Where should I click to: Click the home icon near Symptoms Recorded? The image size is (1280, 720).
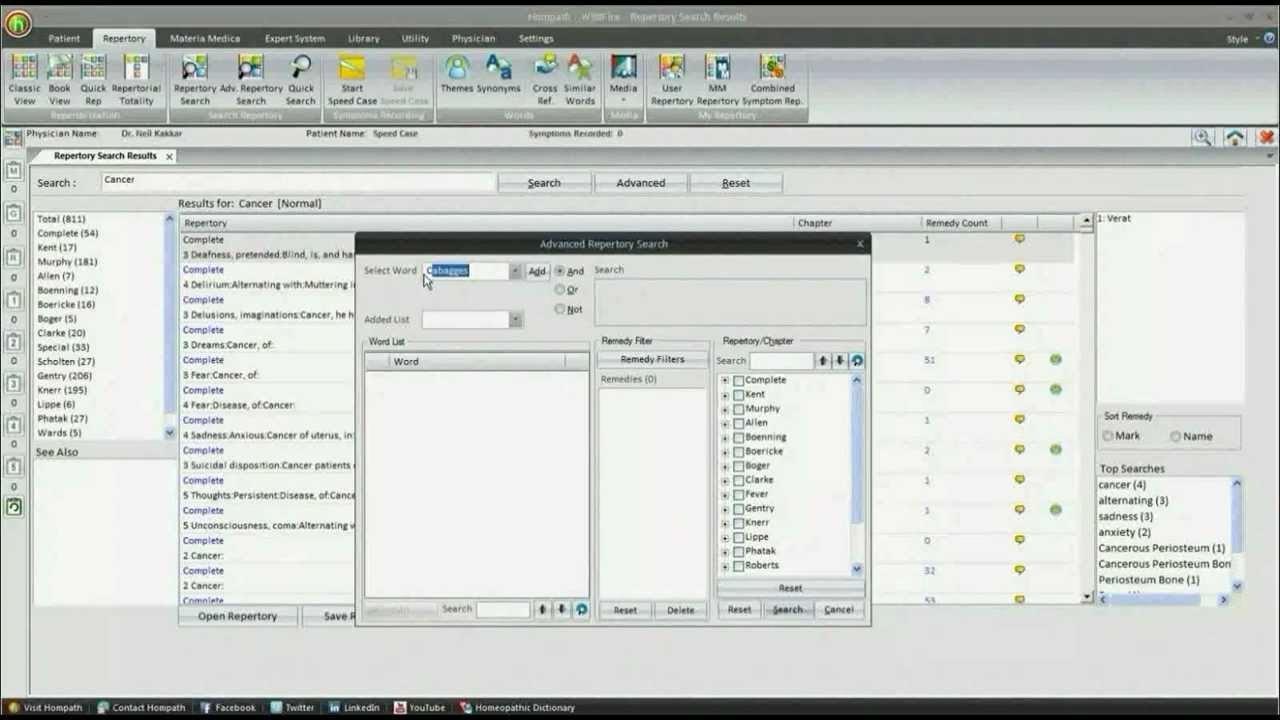tap(1235, 138)
